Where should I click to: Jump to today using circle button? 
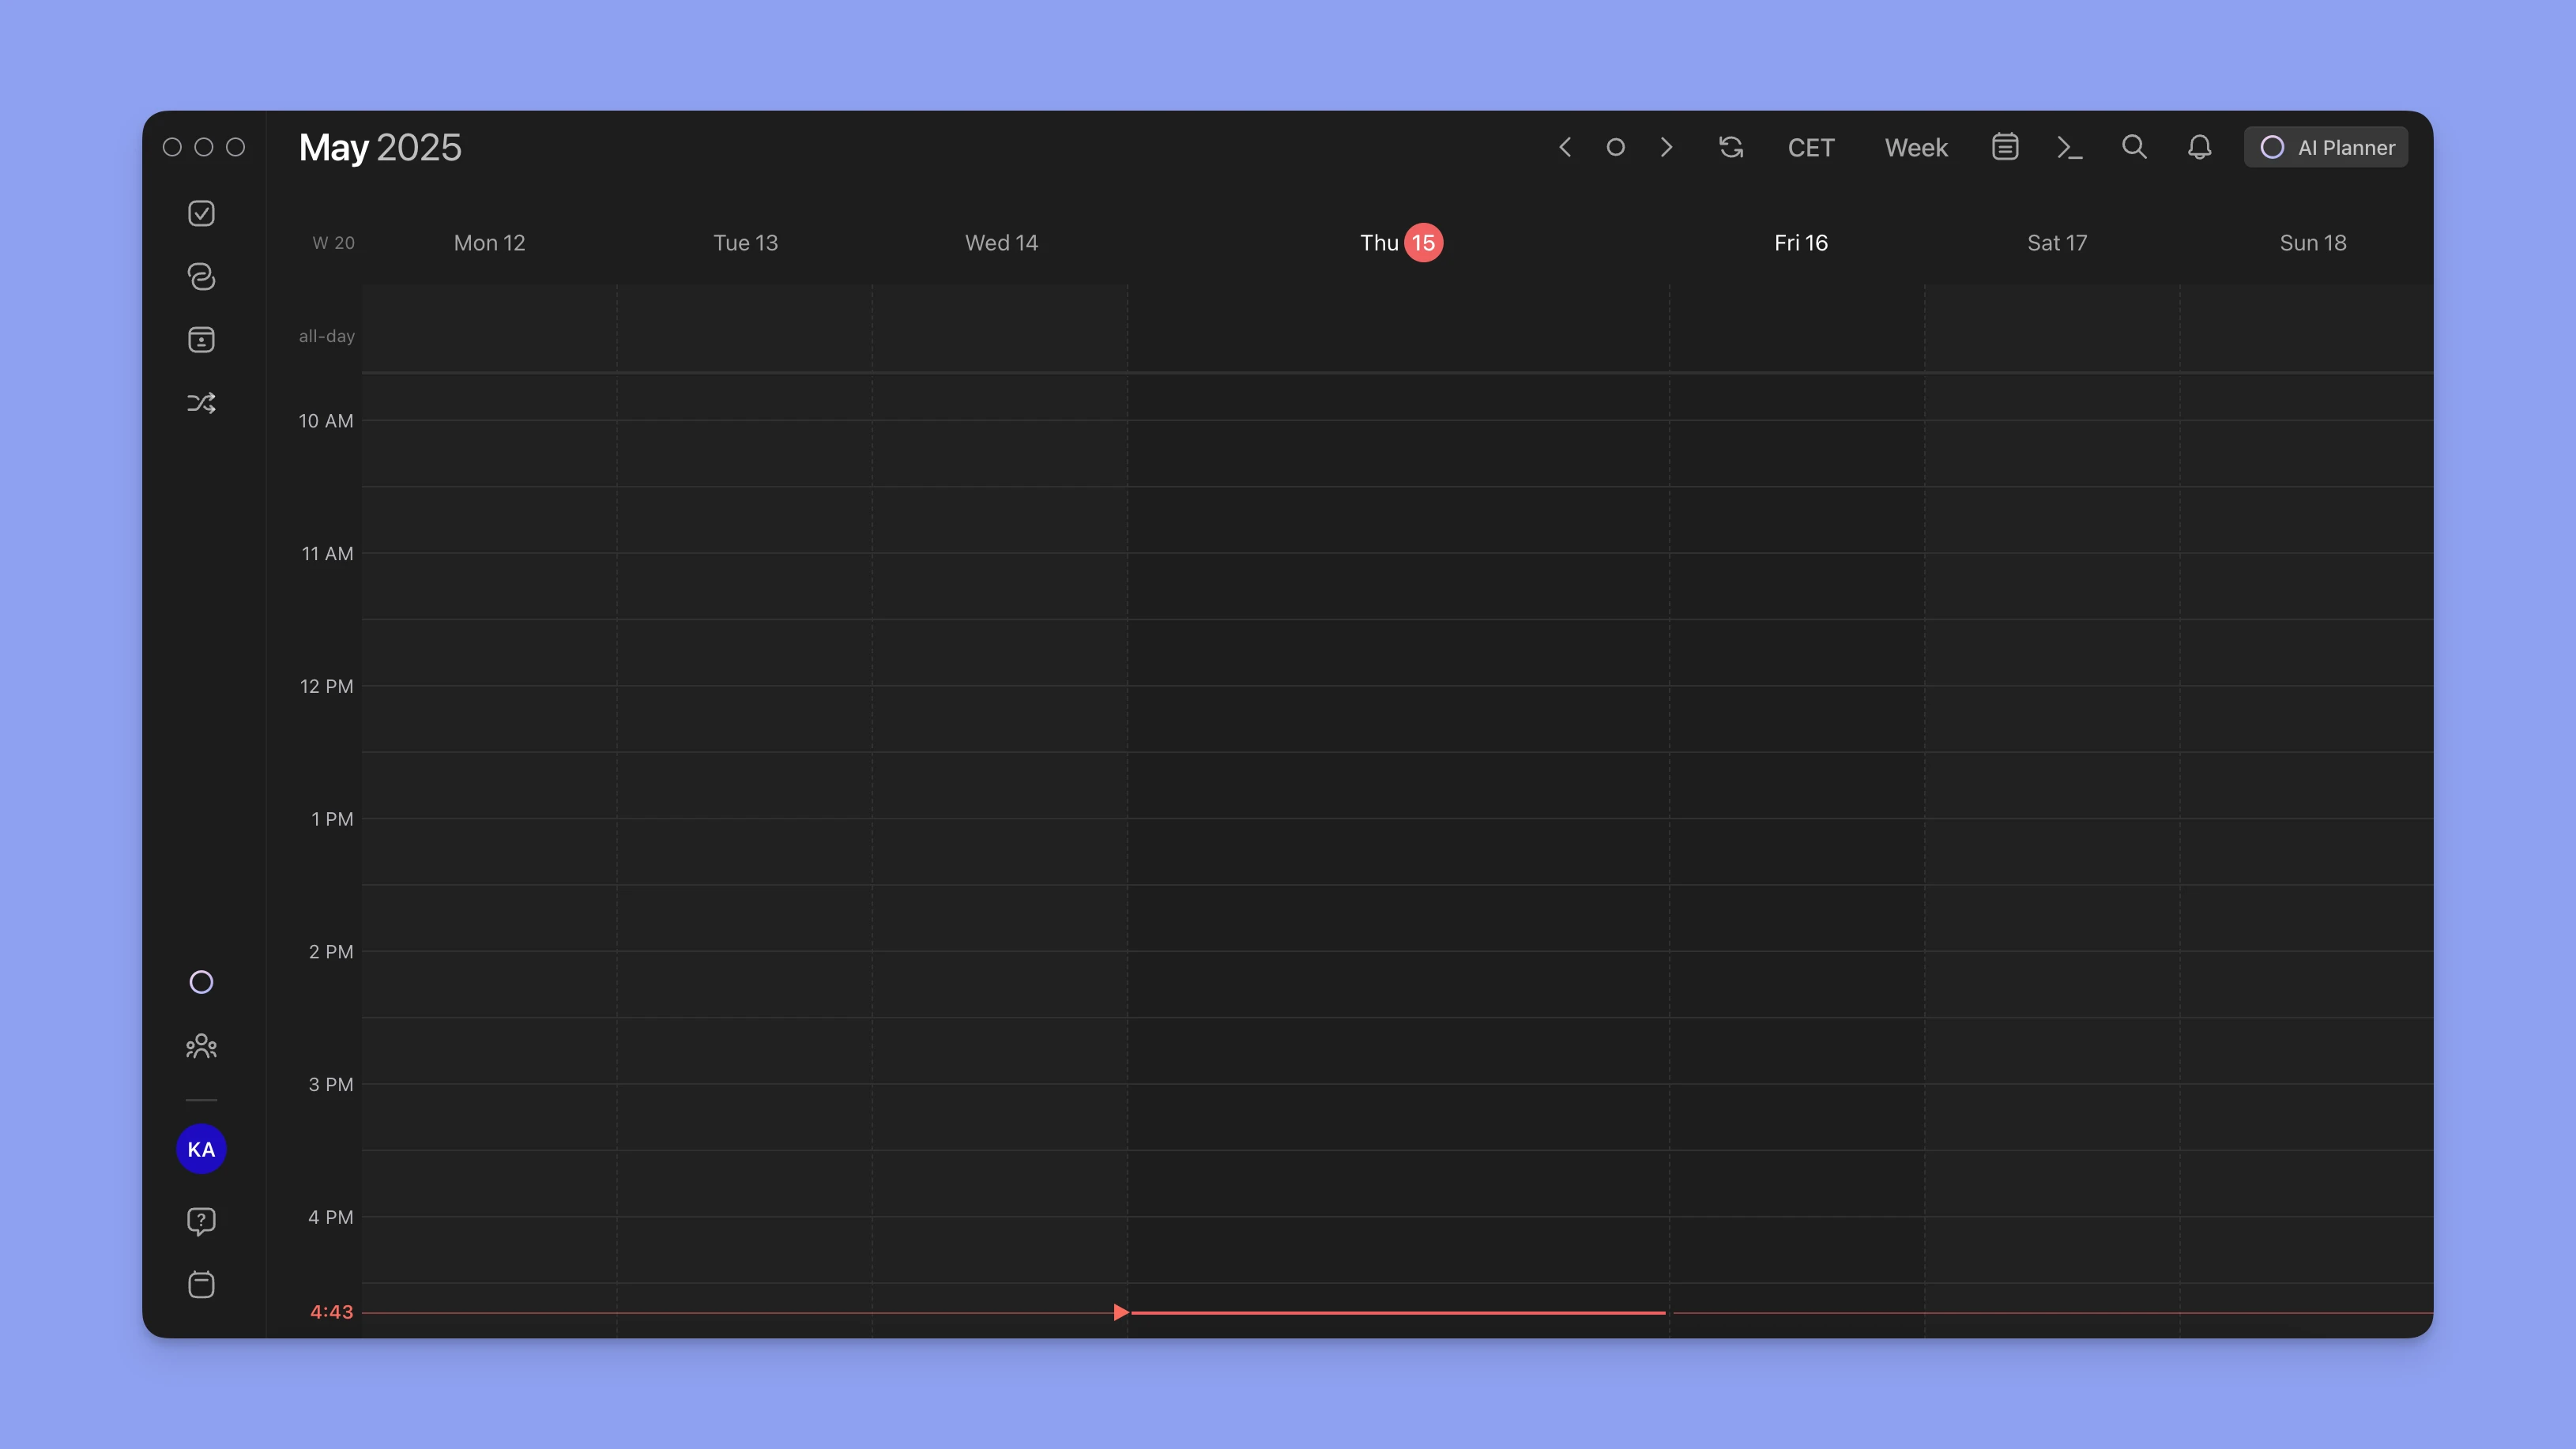1616,147
